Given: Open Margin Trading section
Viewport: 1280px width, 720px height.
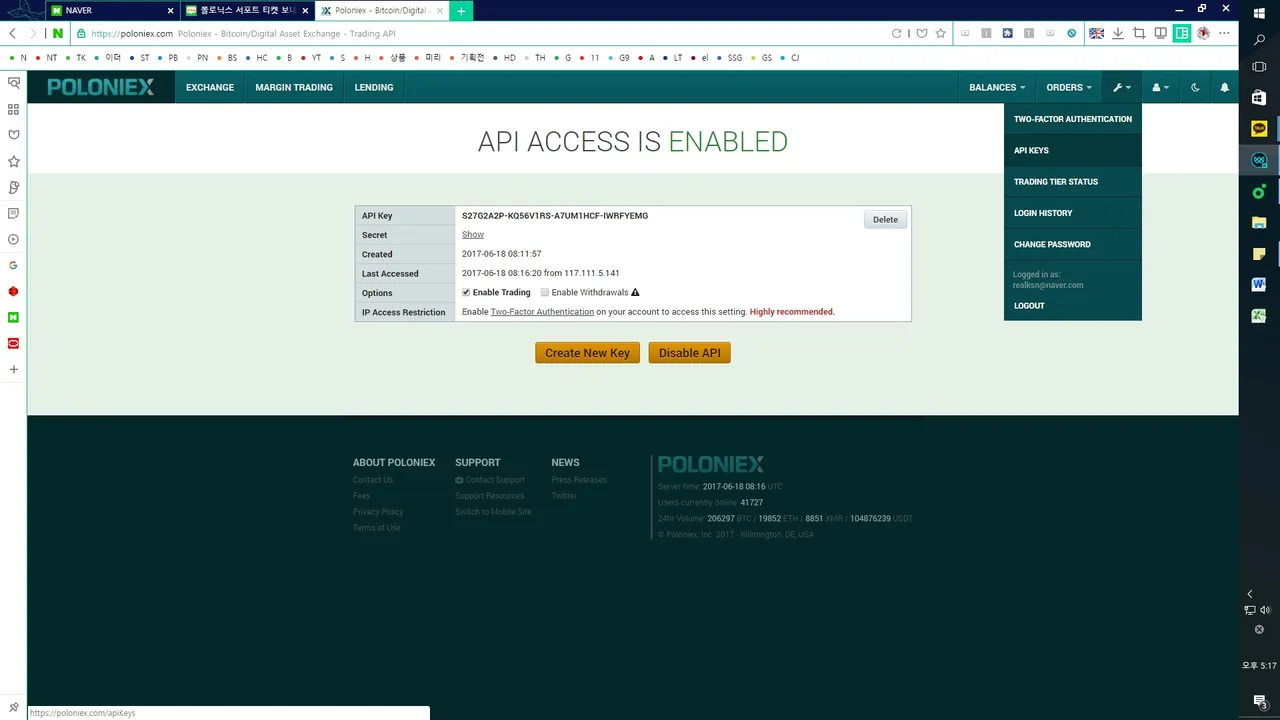Looking at the screenshot, I should 294,87.
